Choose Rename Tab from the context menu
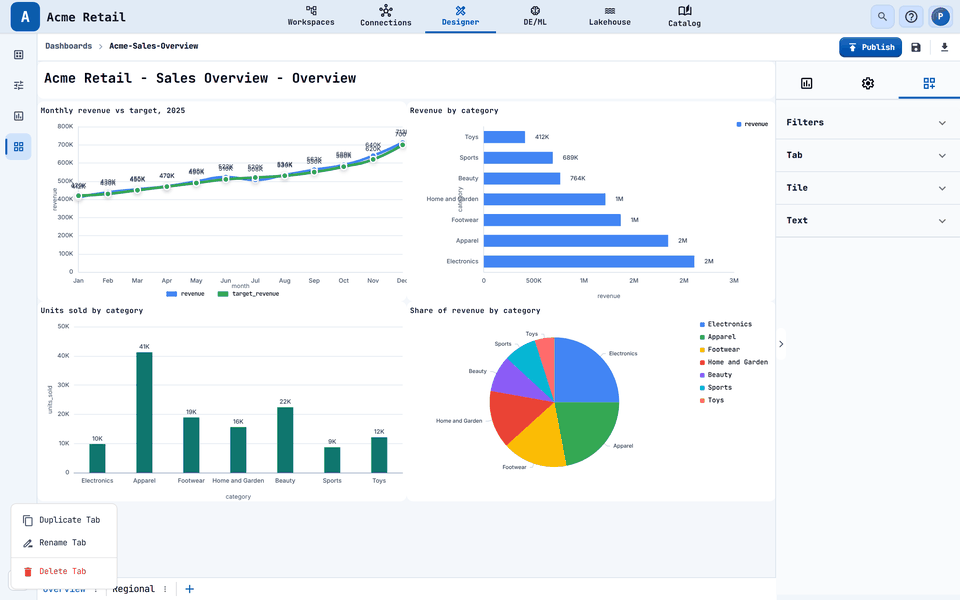 [64, 542]
